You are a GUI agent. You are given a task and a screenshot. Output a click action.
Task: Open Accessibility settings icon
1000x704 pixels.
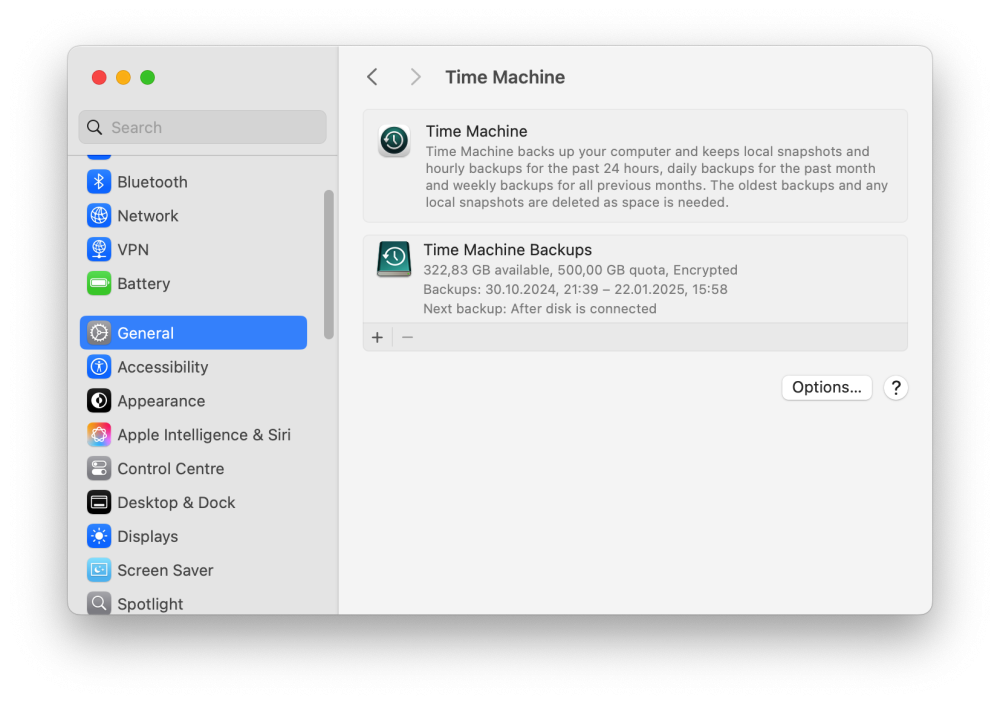(x=99, y=367)
